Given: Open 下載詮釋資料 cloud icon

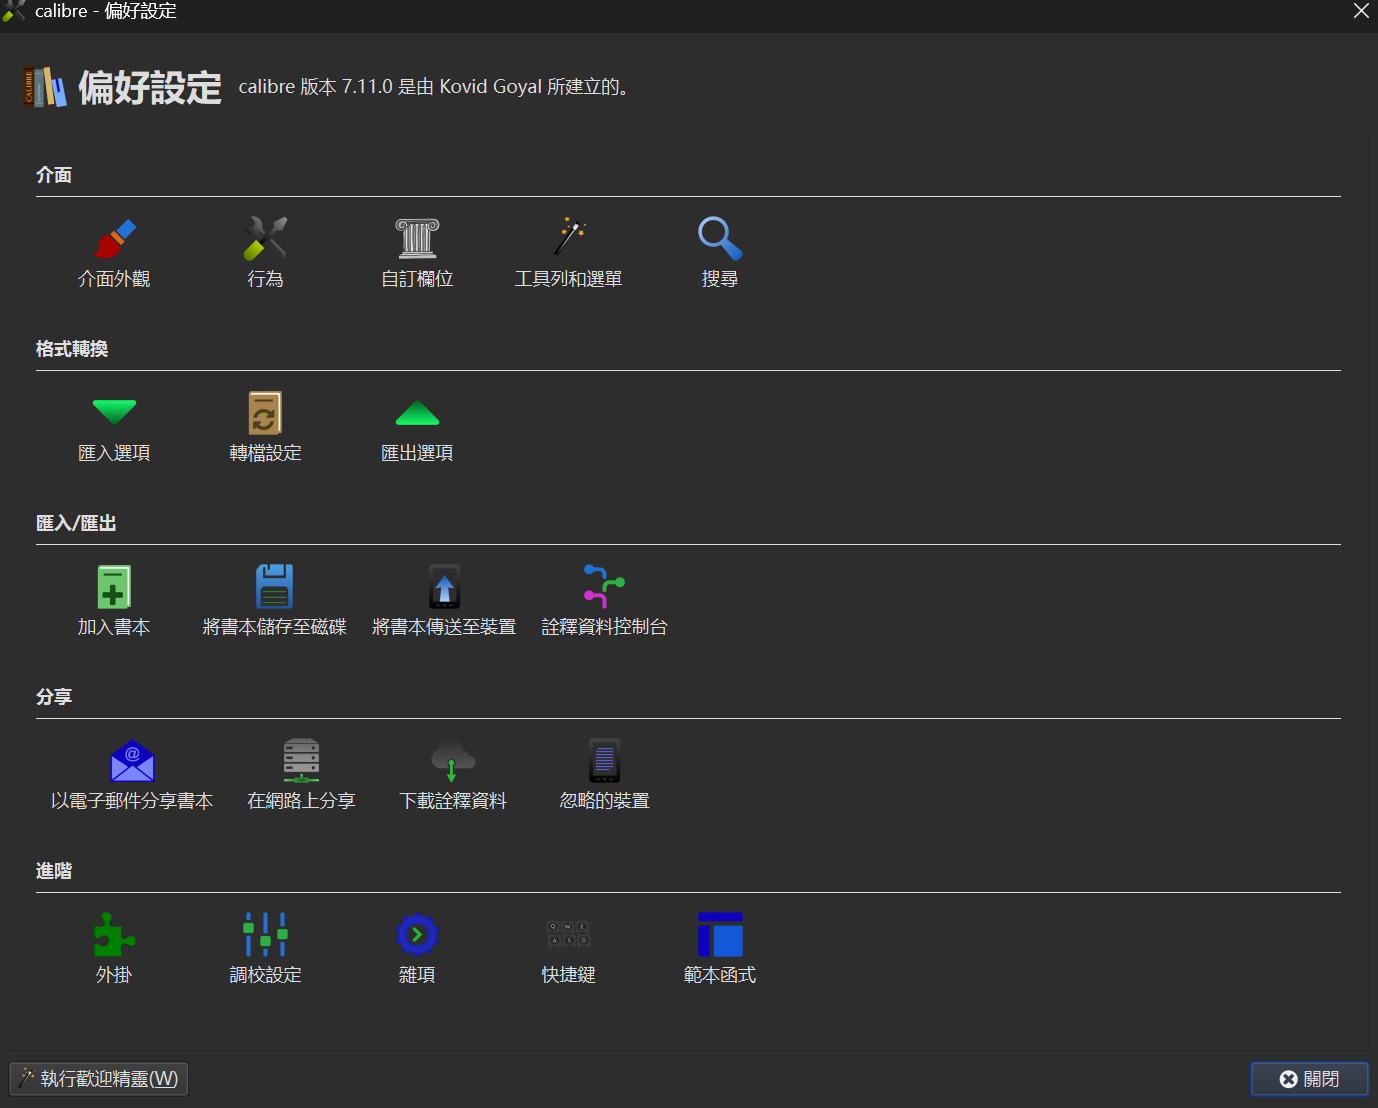Looking at the screenshot, I should coord(453,760).
